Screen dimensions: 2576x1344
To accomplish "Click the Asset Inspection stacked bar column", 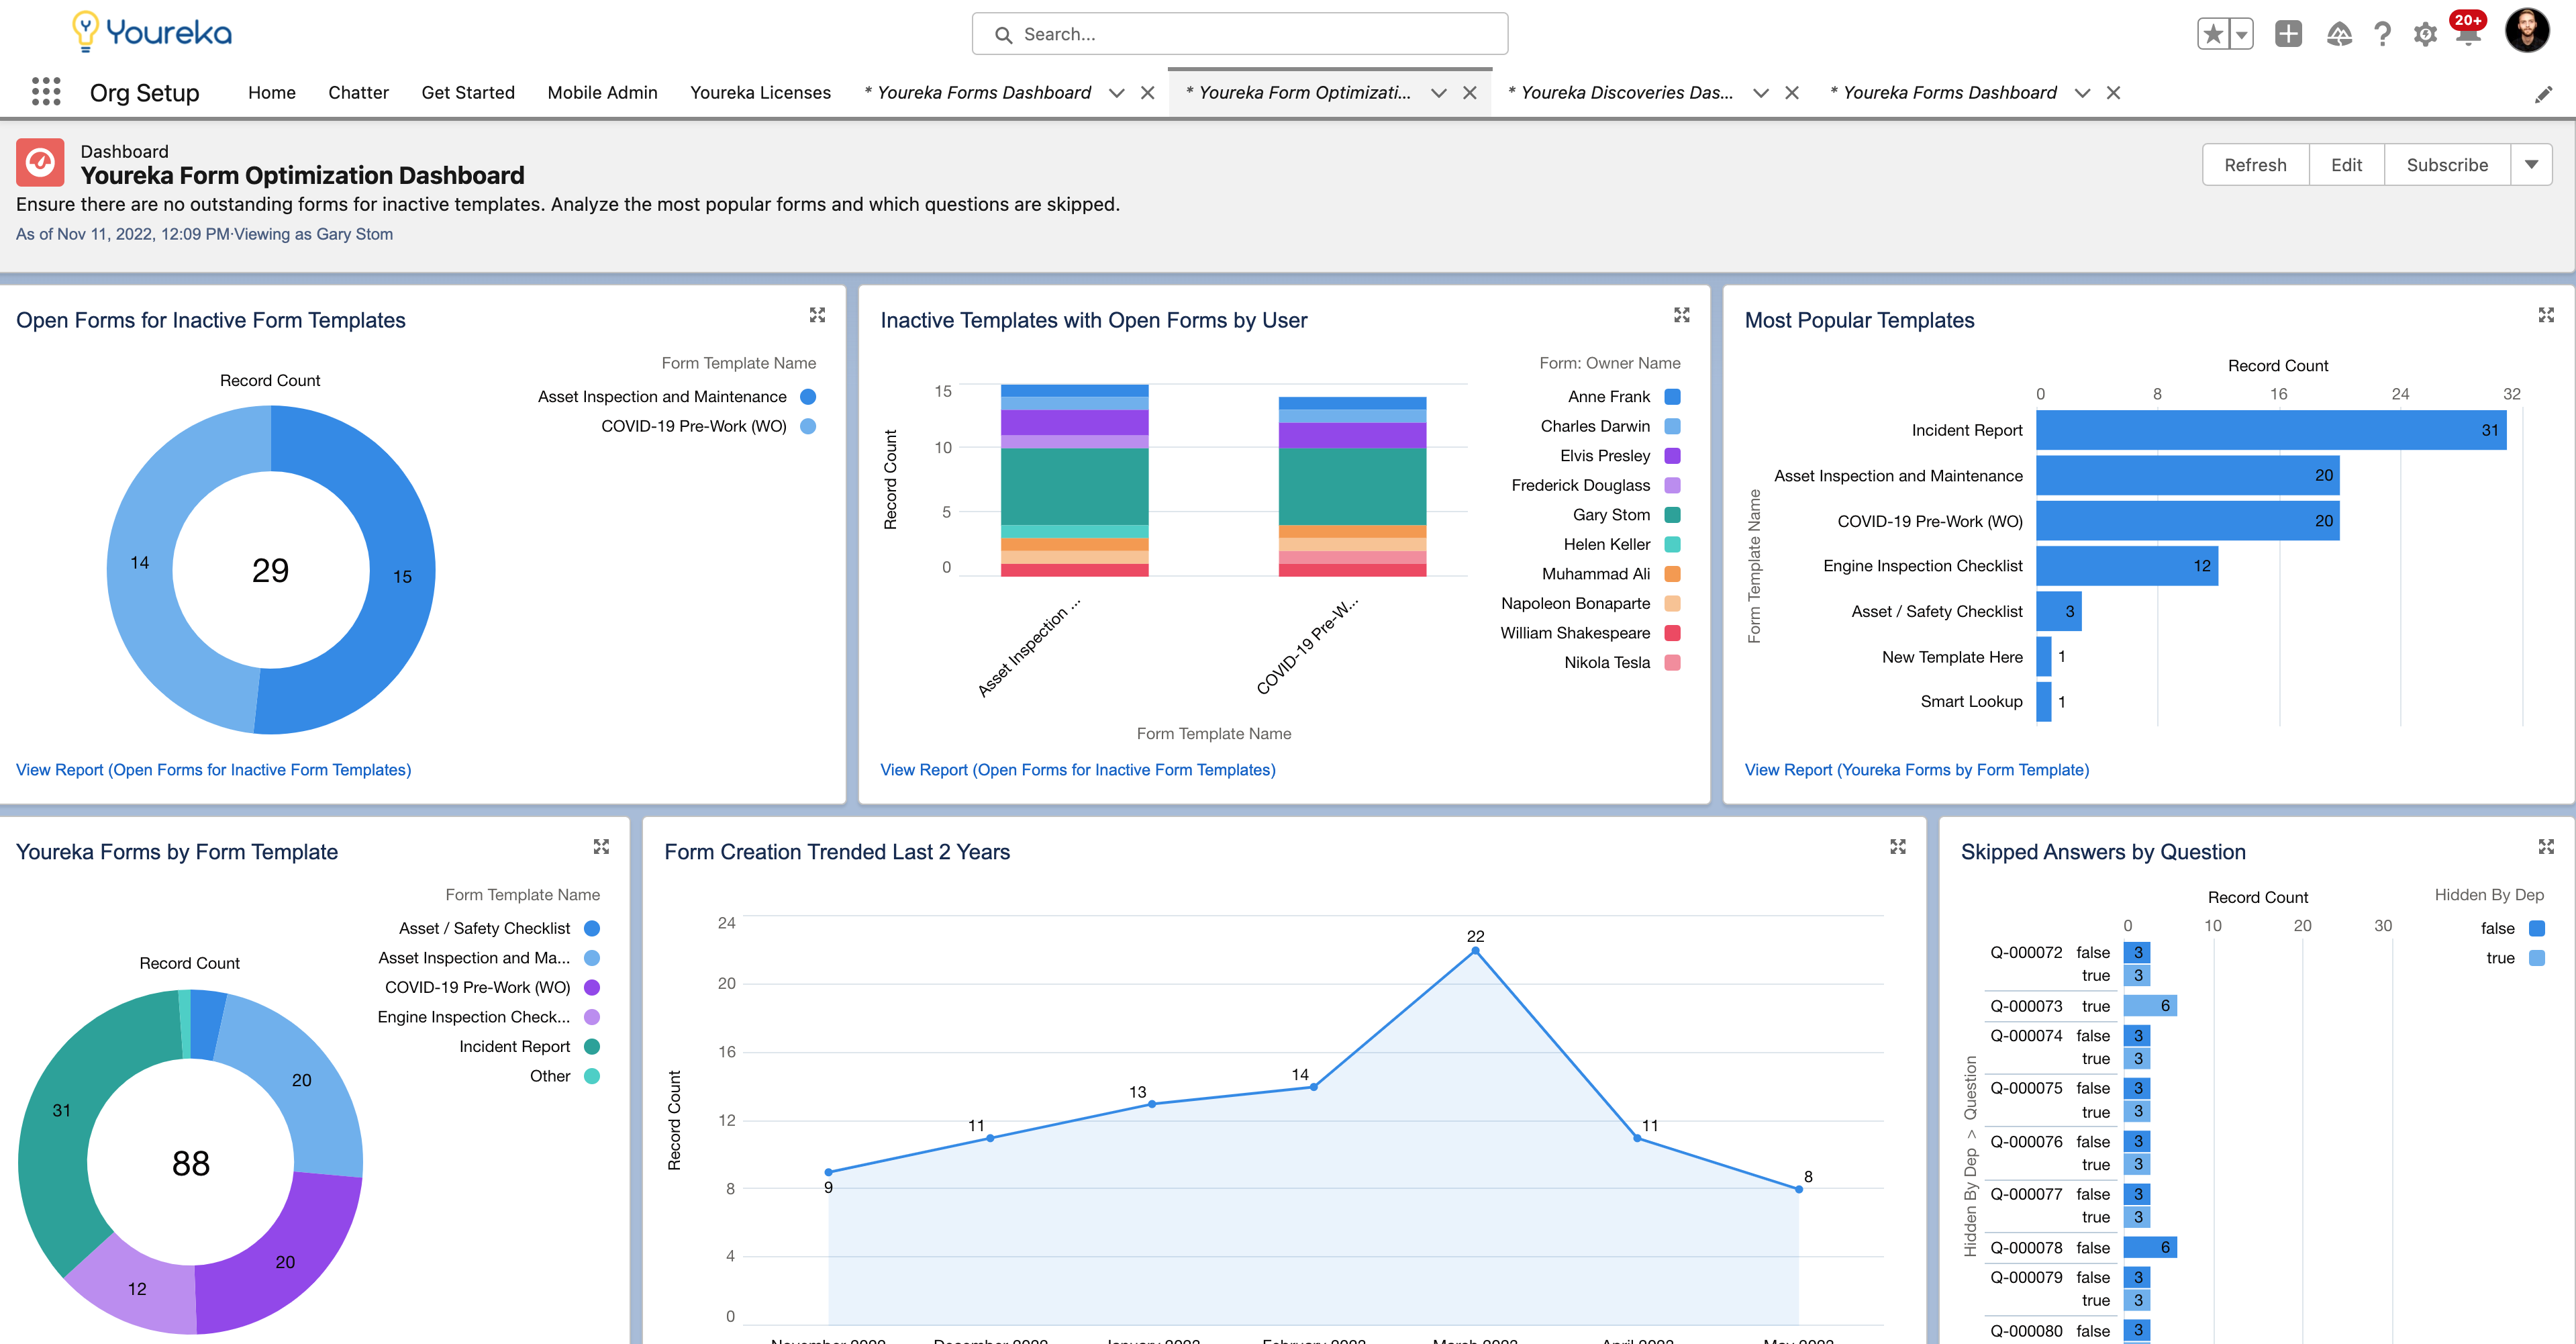I will pos(1074,480).
